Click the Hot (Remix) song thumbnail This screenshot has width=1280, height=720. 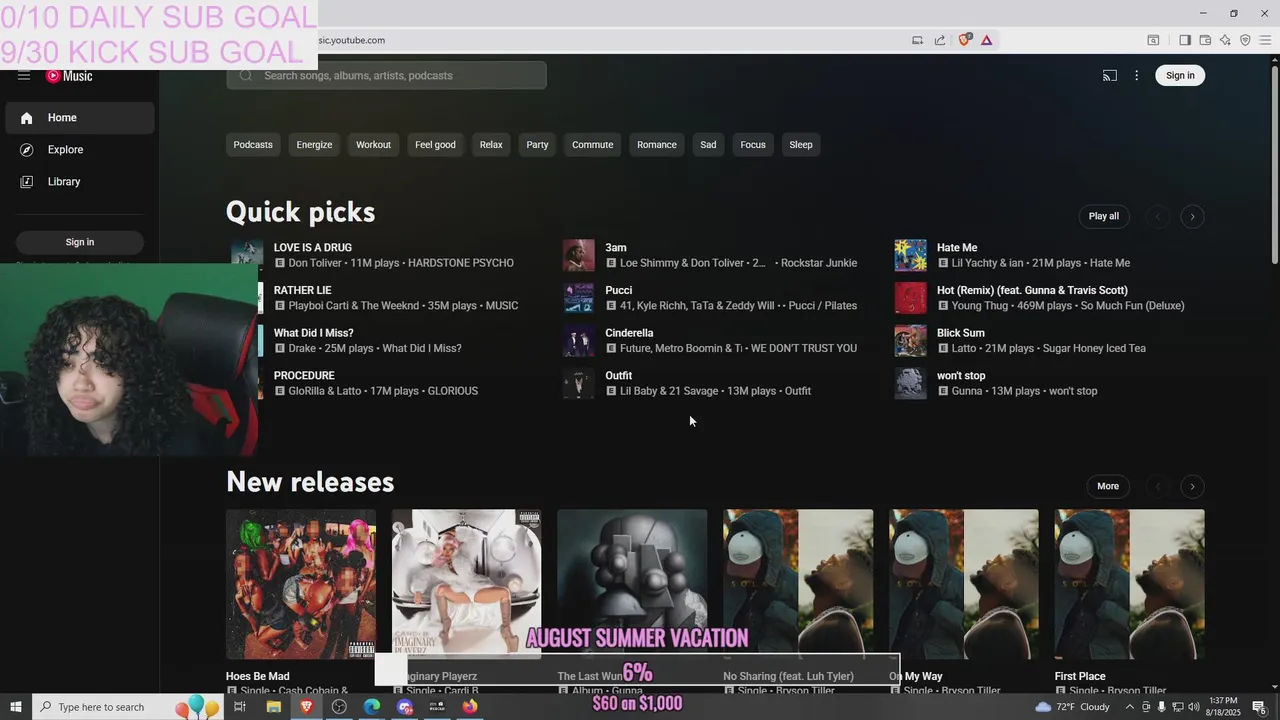tap(910, 298)
